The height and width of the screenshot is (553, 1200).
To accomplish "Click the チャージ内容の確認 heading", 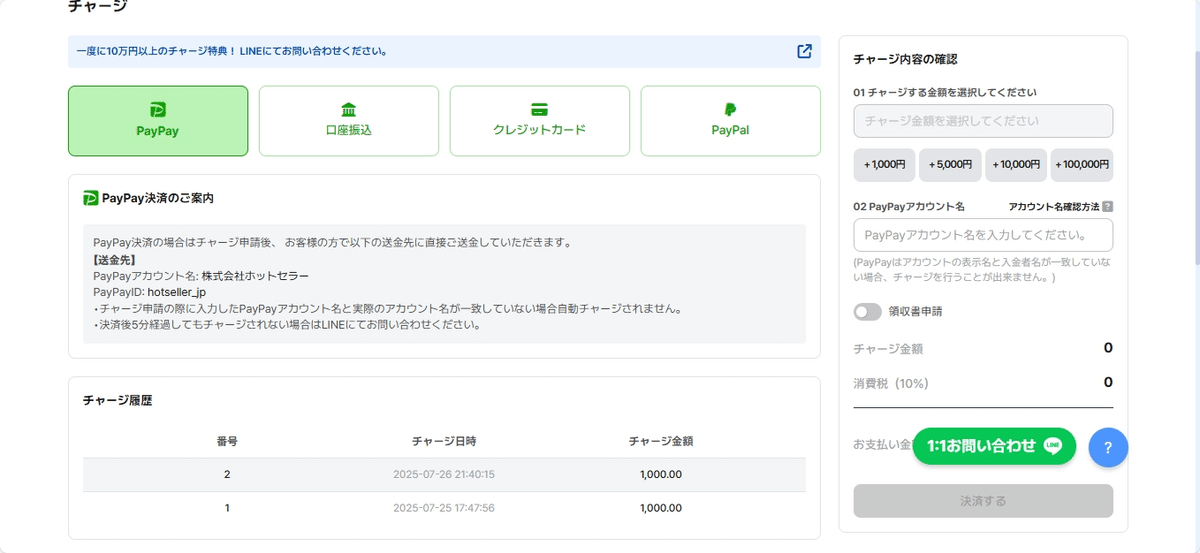I will pos(905,60).
